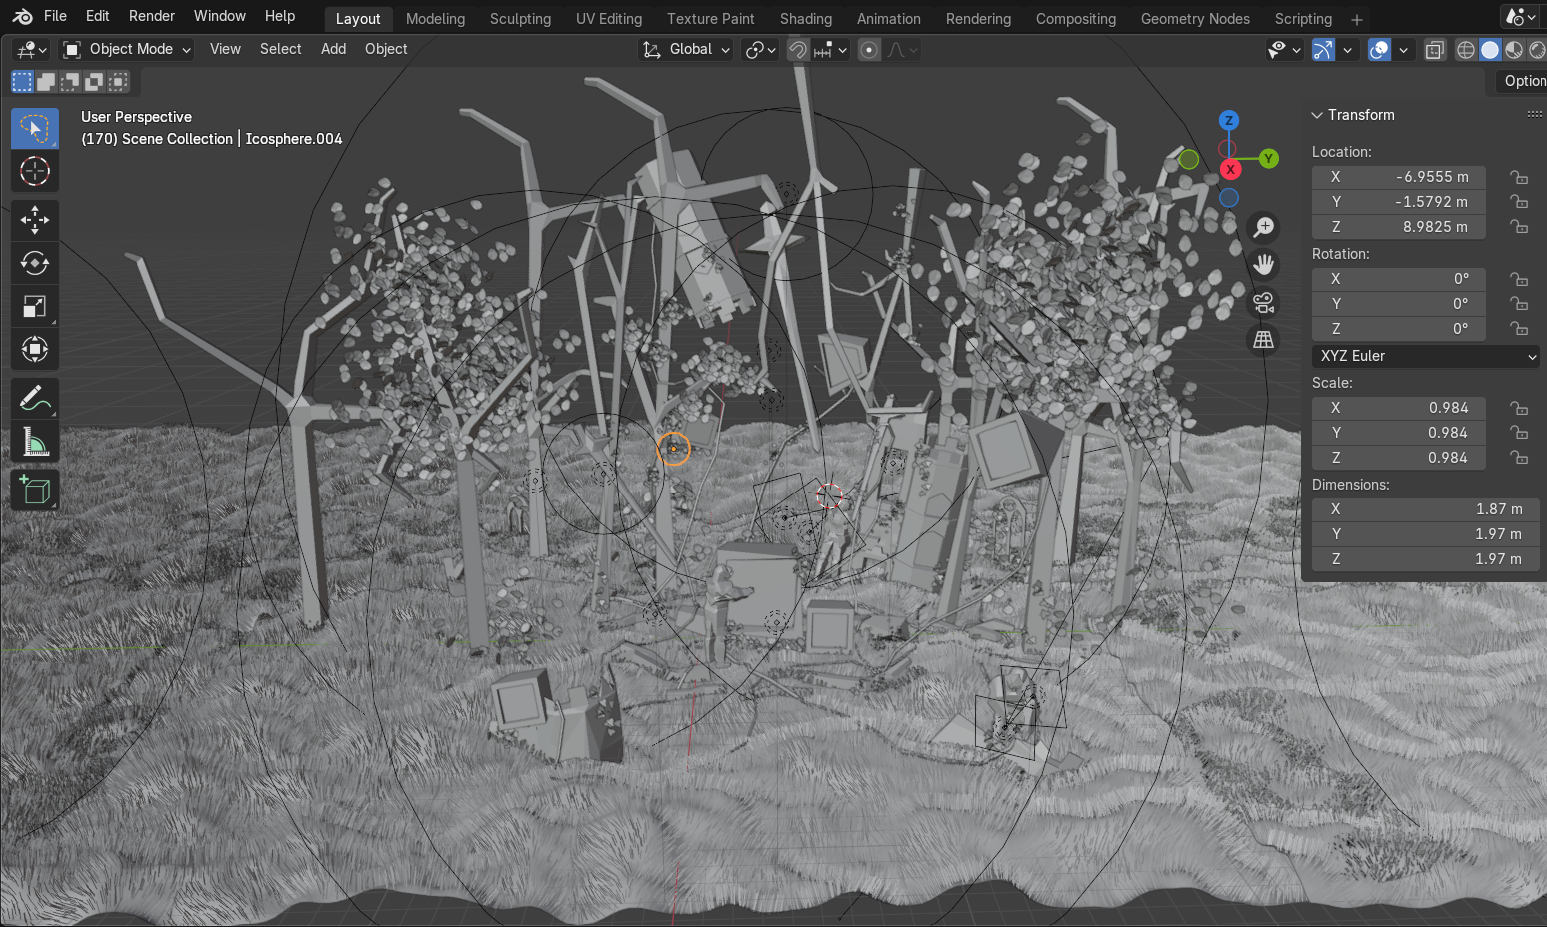This screenshot has height=927, width=1547.
Task: Open the File menu
Action: point(56,16)
